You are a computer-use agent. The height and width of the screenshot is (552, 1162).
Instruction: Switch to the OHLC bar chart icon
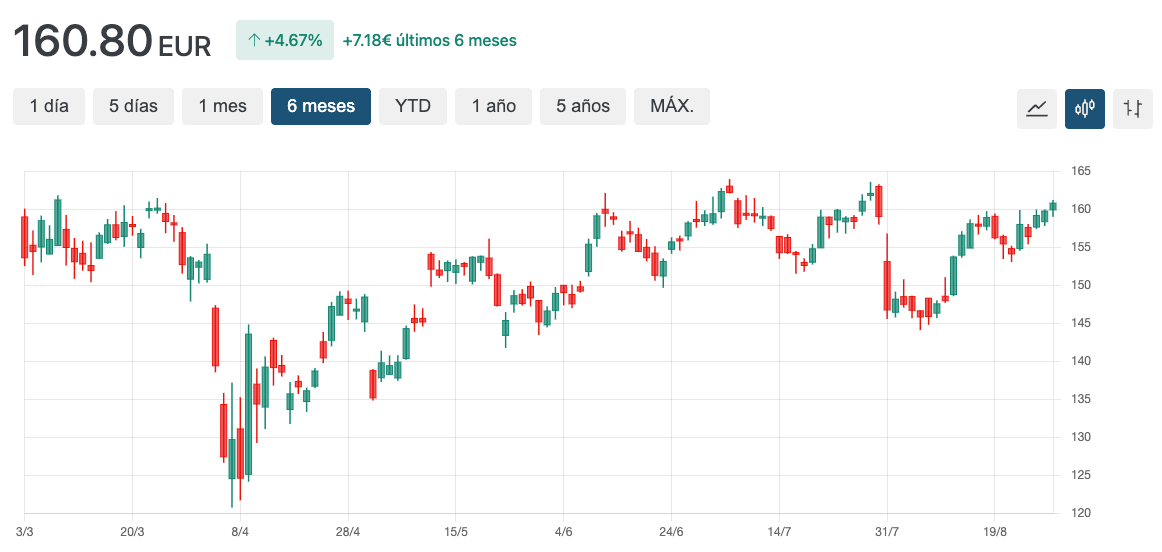(x=1132, y=108)
